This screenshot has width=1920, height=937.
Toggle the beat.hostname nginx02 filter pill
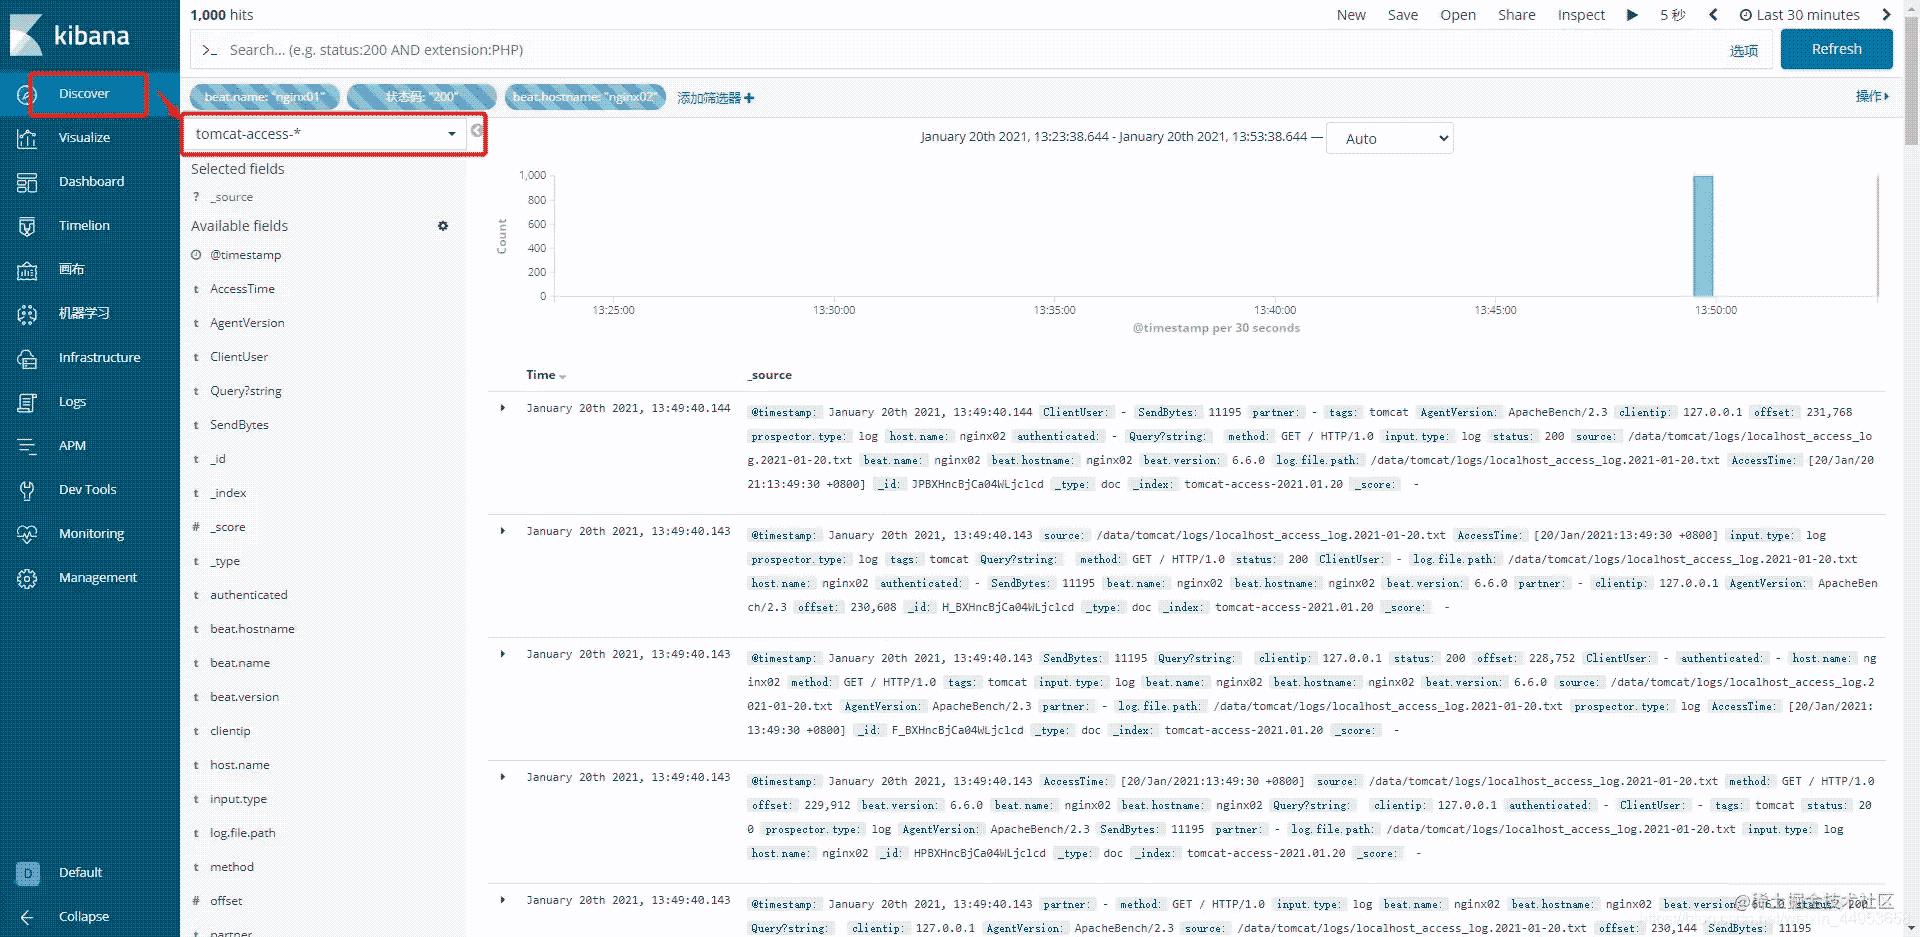(584, 97)
